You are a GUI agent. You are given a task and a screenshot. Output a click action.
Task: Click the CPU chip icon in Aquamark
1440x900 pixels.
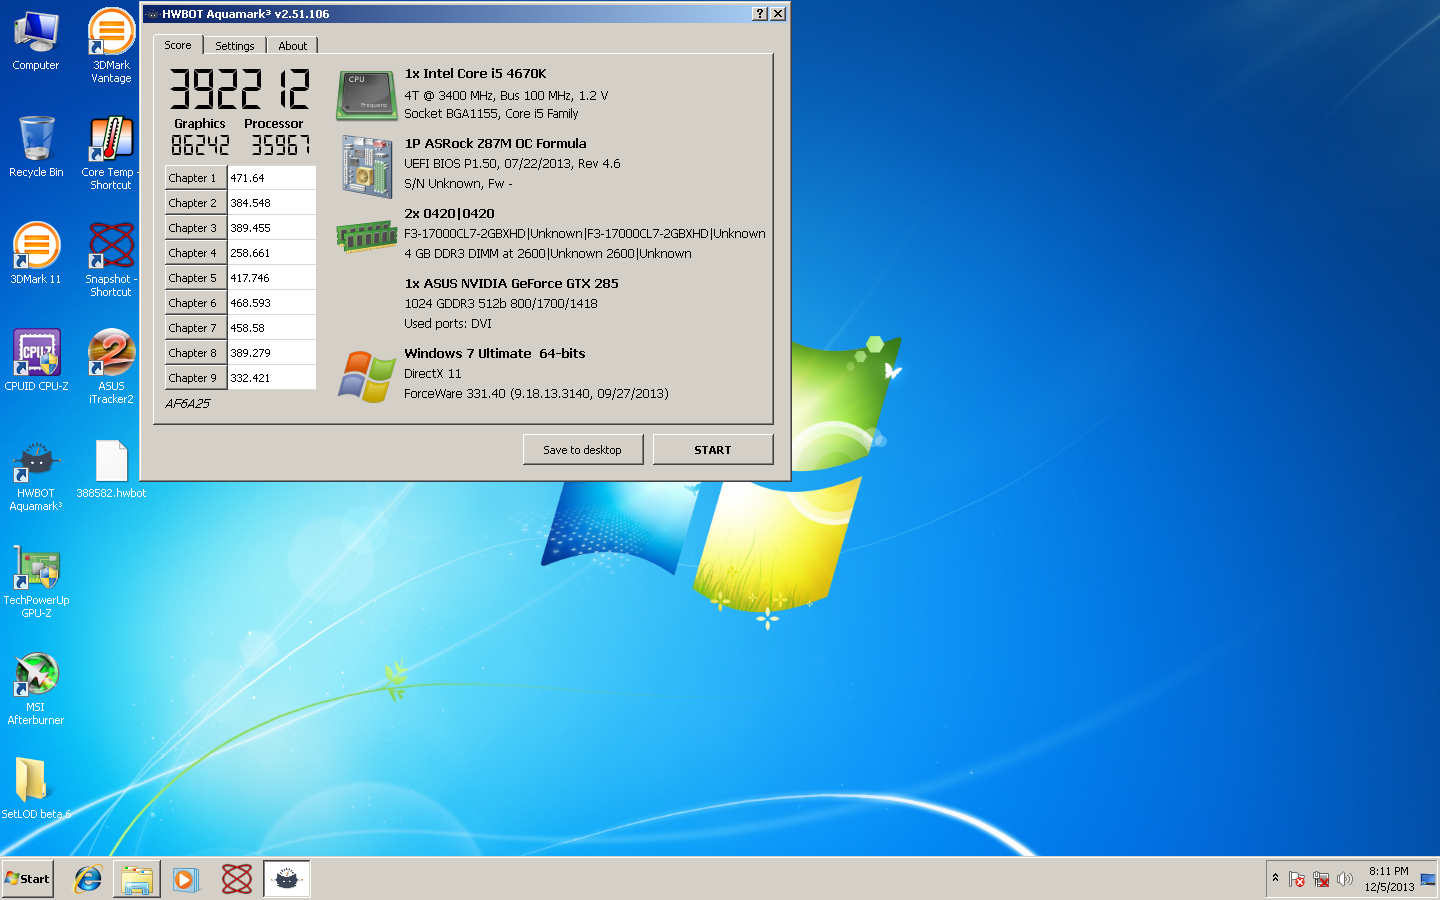pos(366,95)
